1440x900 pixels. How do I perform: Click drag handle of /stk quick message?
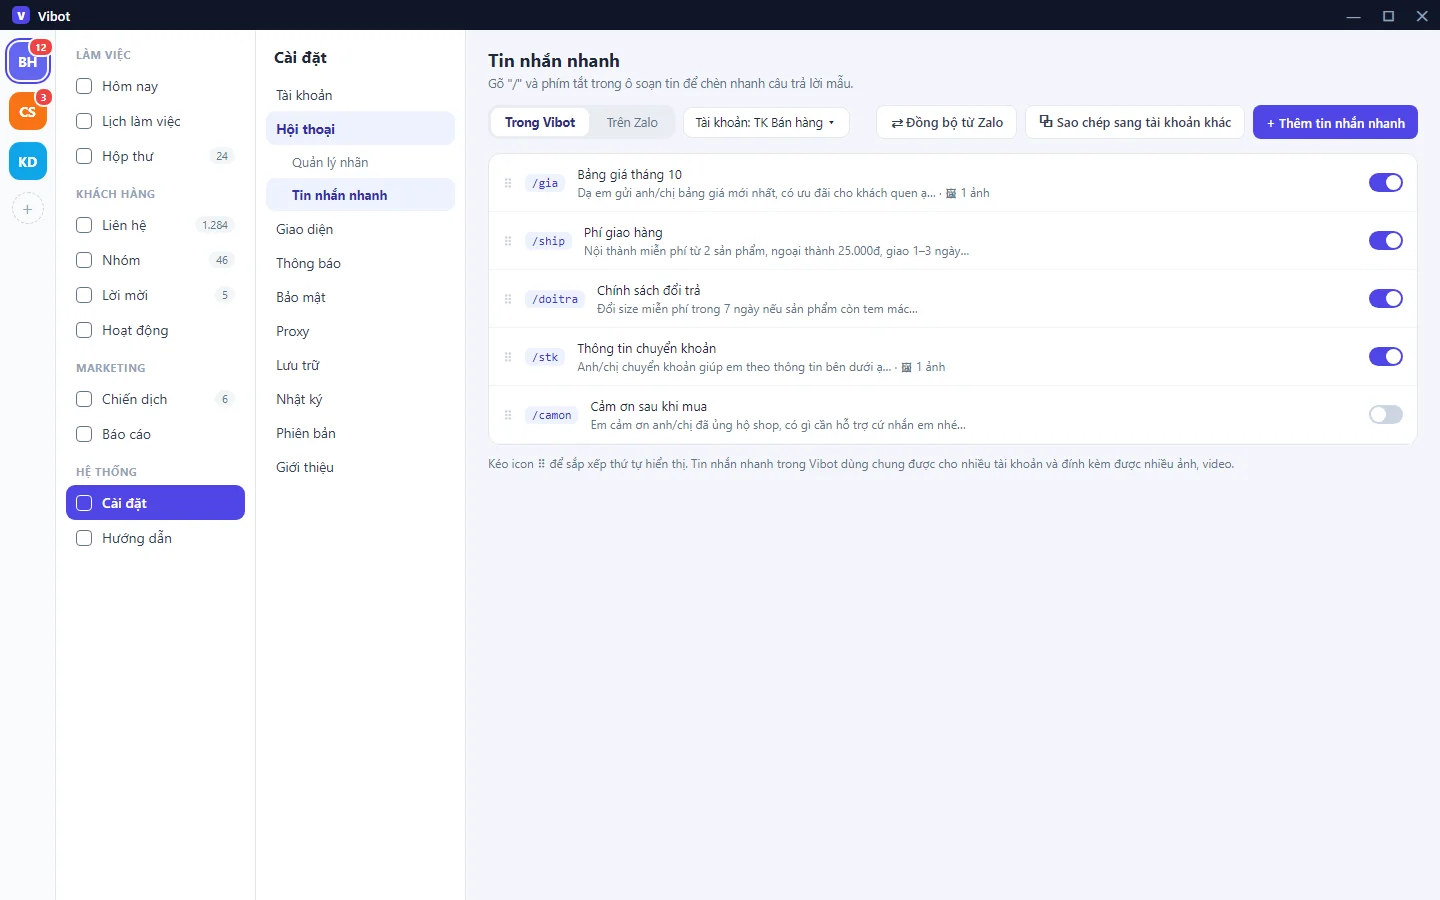(x=508, y=357)
